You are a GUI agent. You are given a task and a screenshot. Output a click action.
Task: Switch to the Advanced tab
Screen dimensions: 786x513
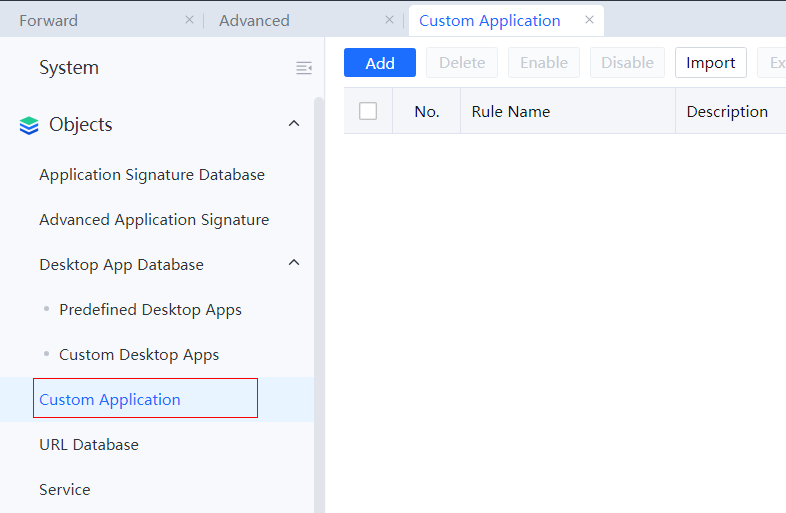pos(254,21)
